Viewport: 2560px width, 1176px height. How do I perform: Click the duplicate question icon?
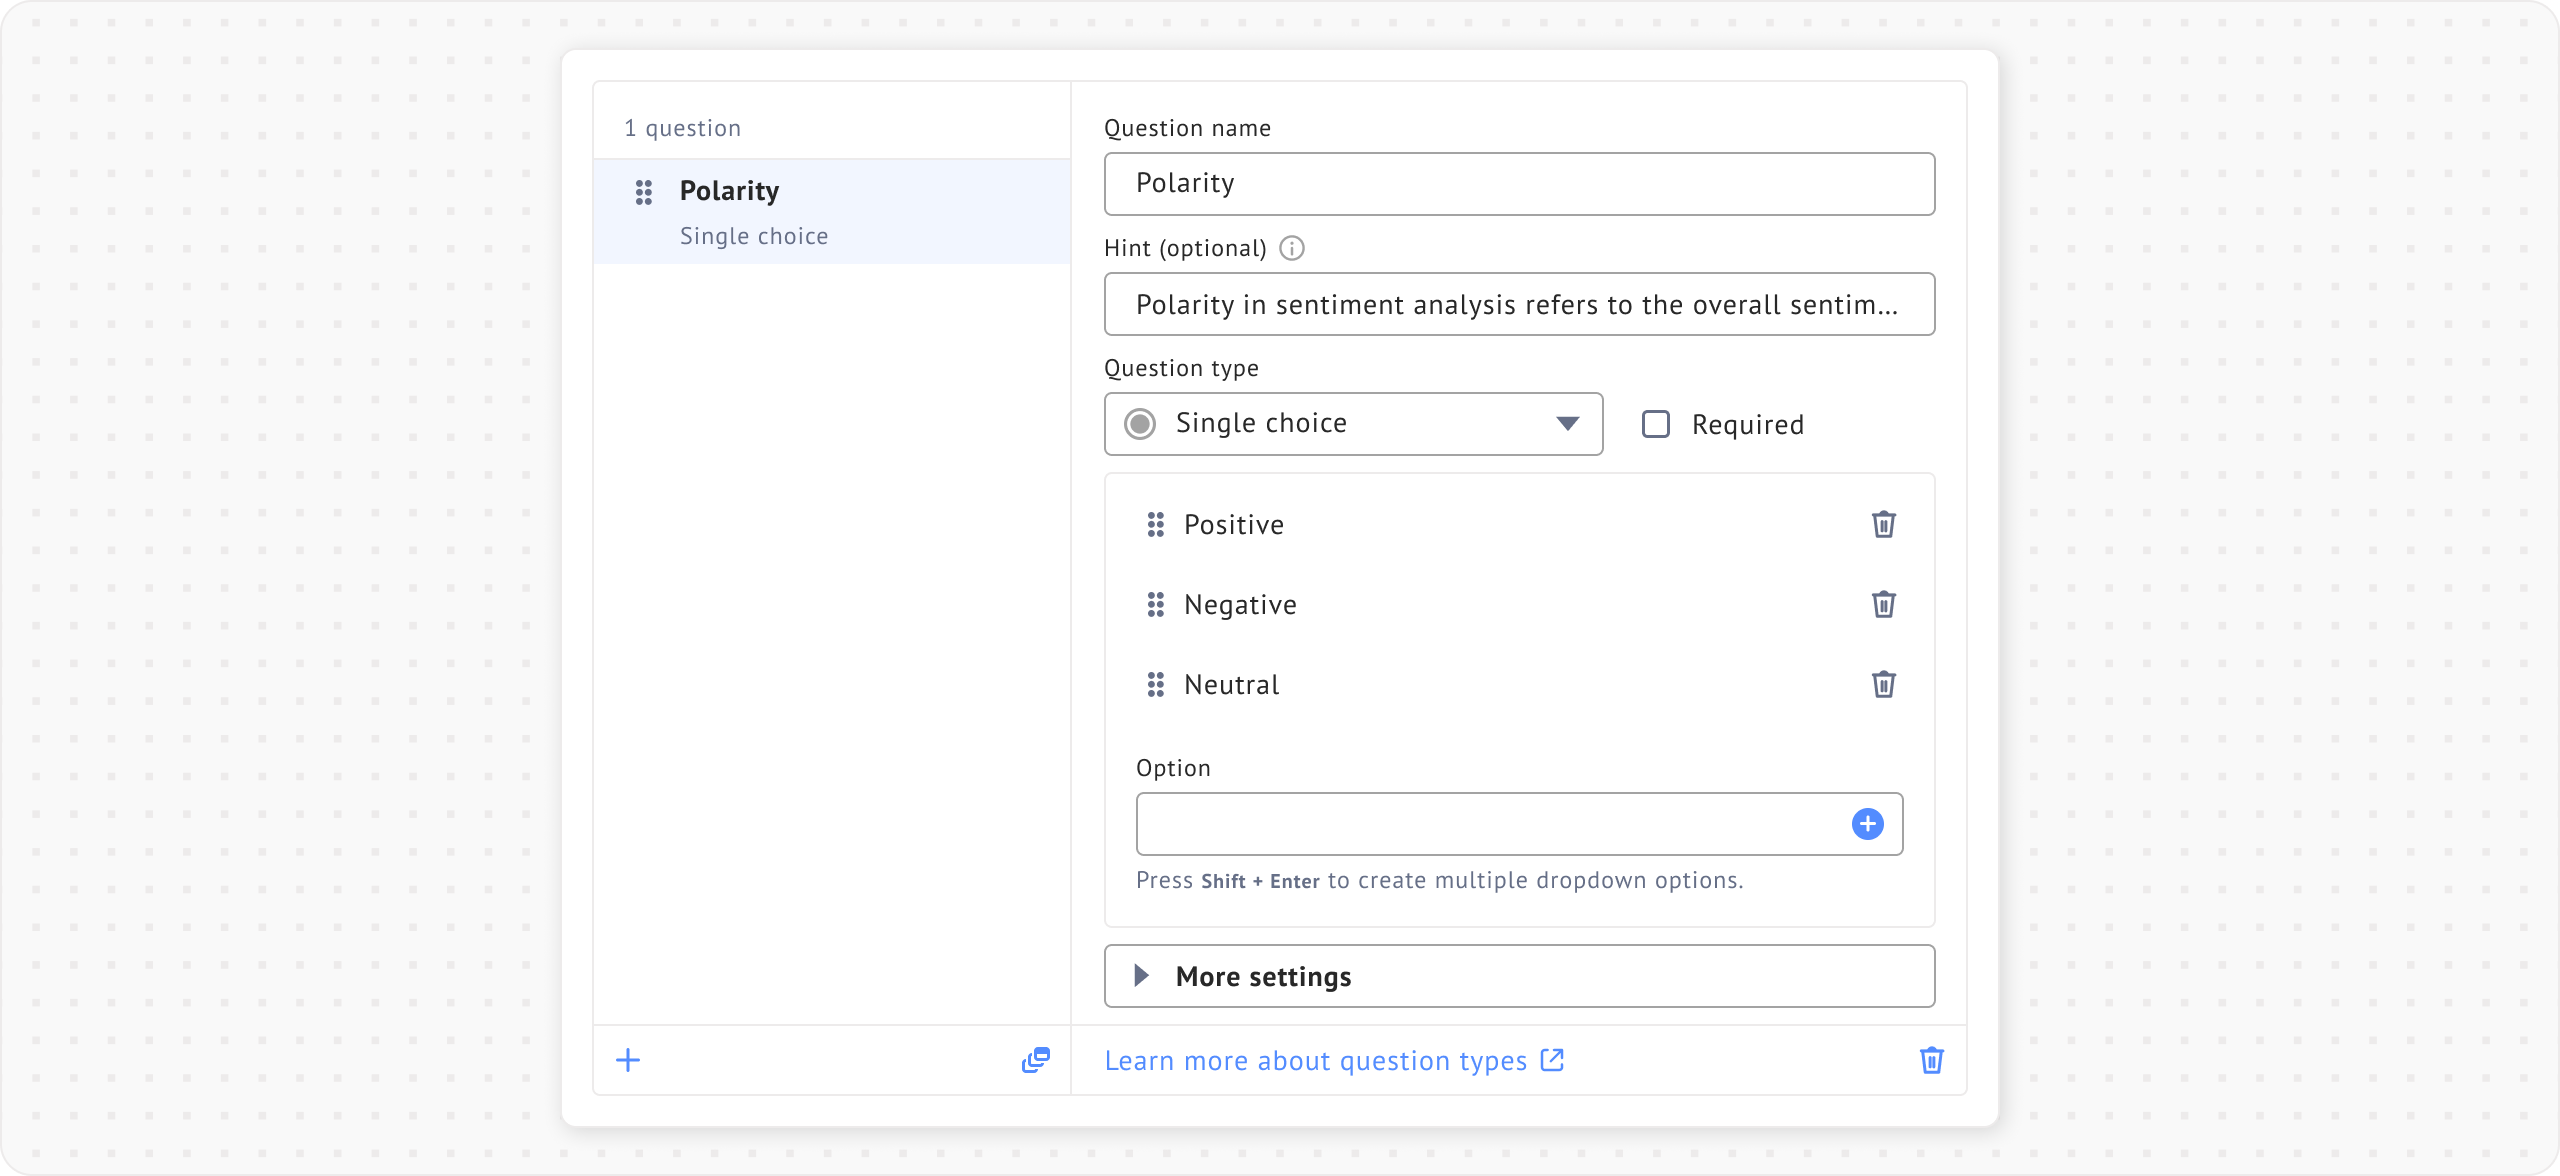[1035, 1060]
